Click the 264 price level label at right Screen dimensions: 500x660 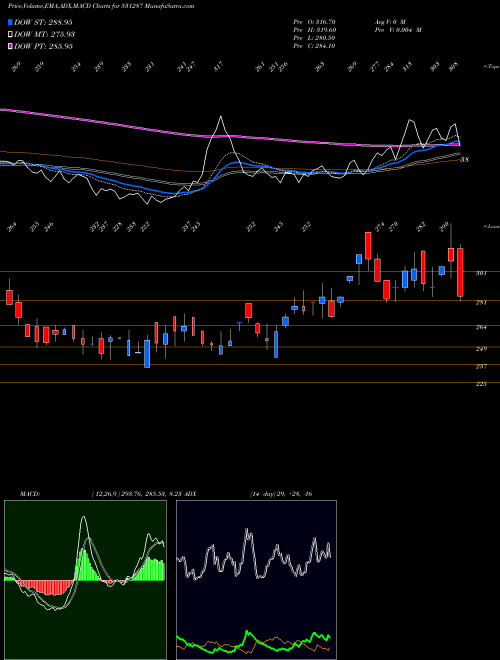[481, 327]
